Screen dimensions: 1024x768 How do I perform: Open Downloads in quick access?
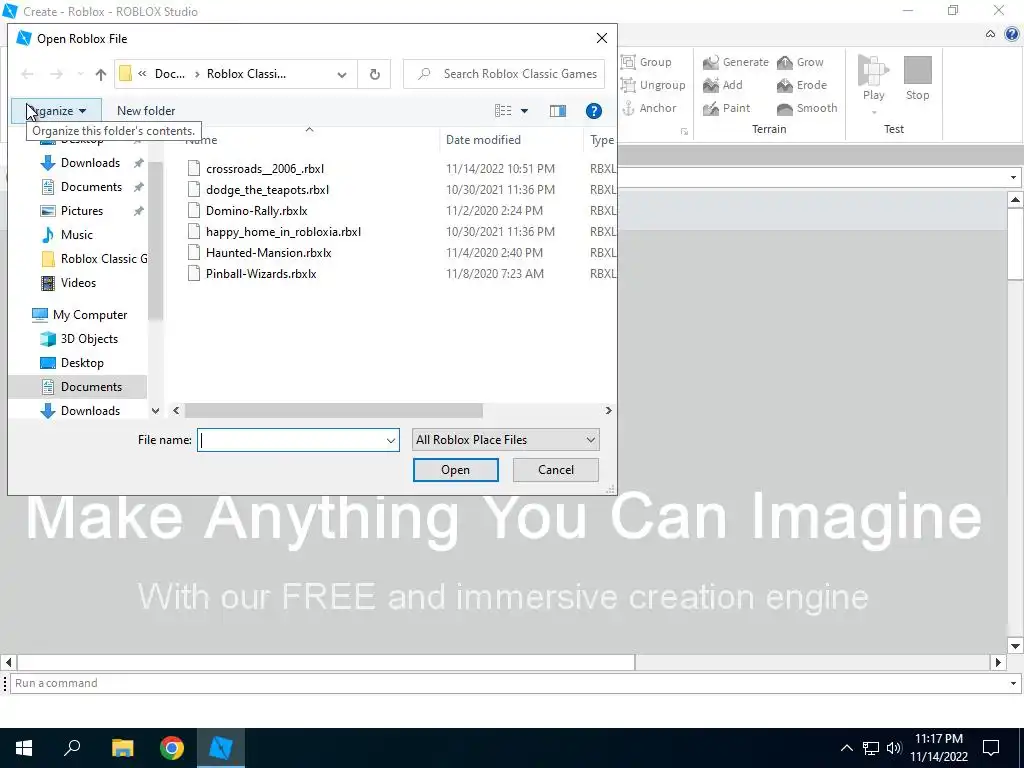pyautogui.click(x=90, y=163)
